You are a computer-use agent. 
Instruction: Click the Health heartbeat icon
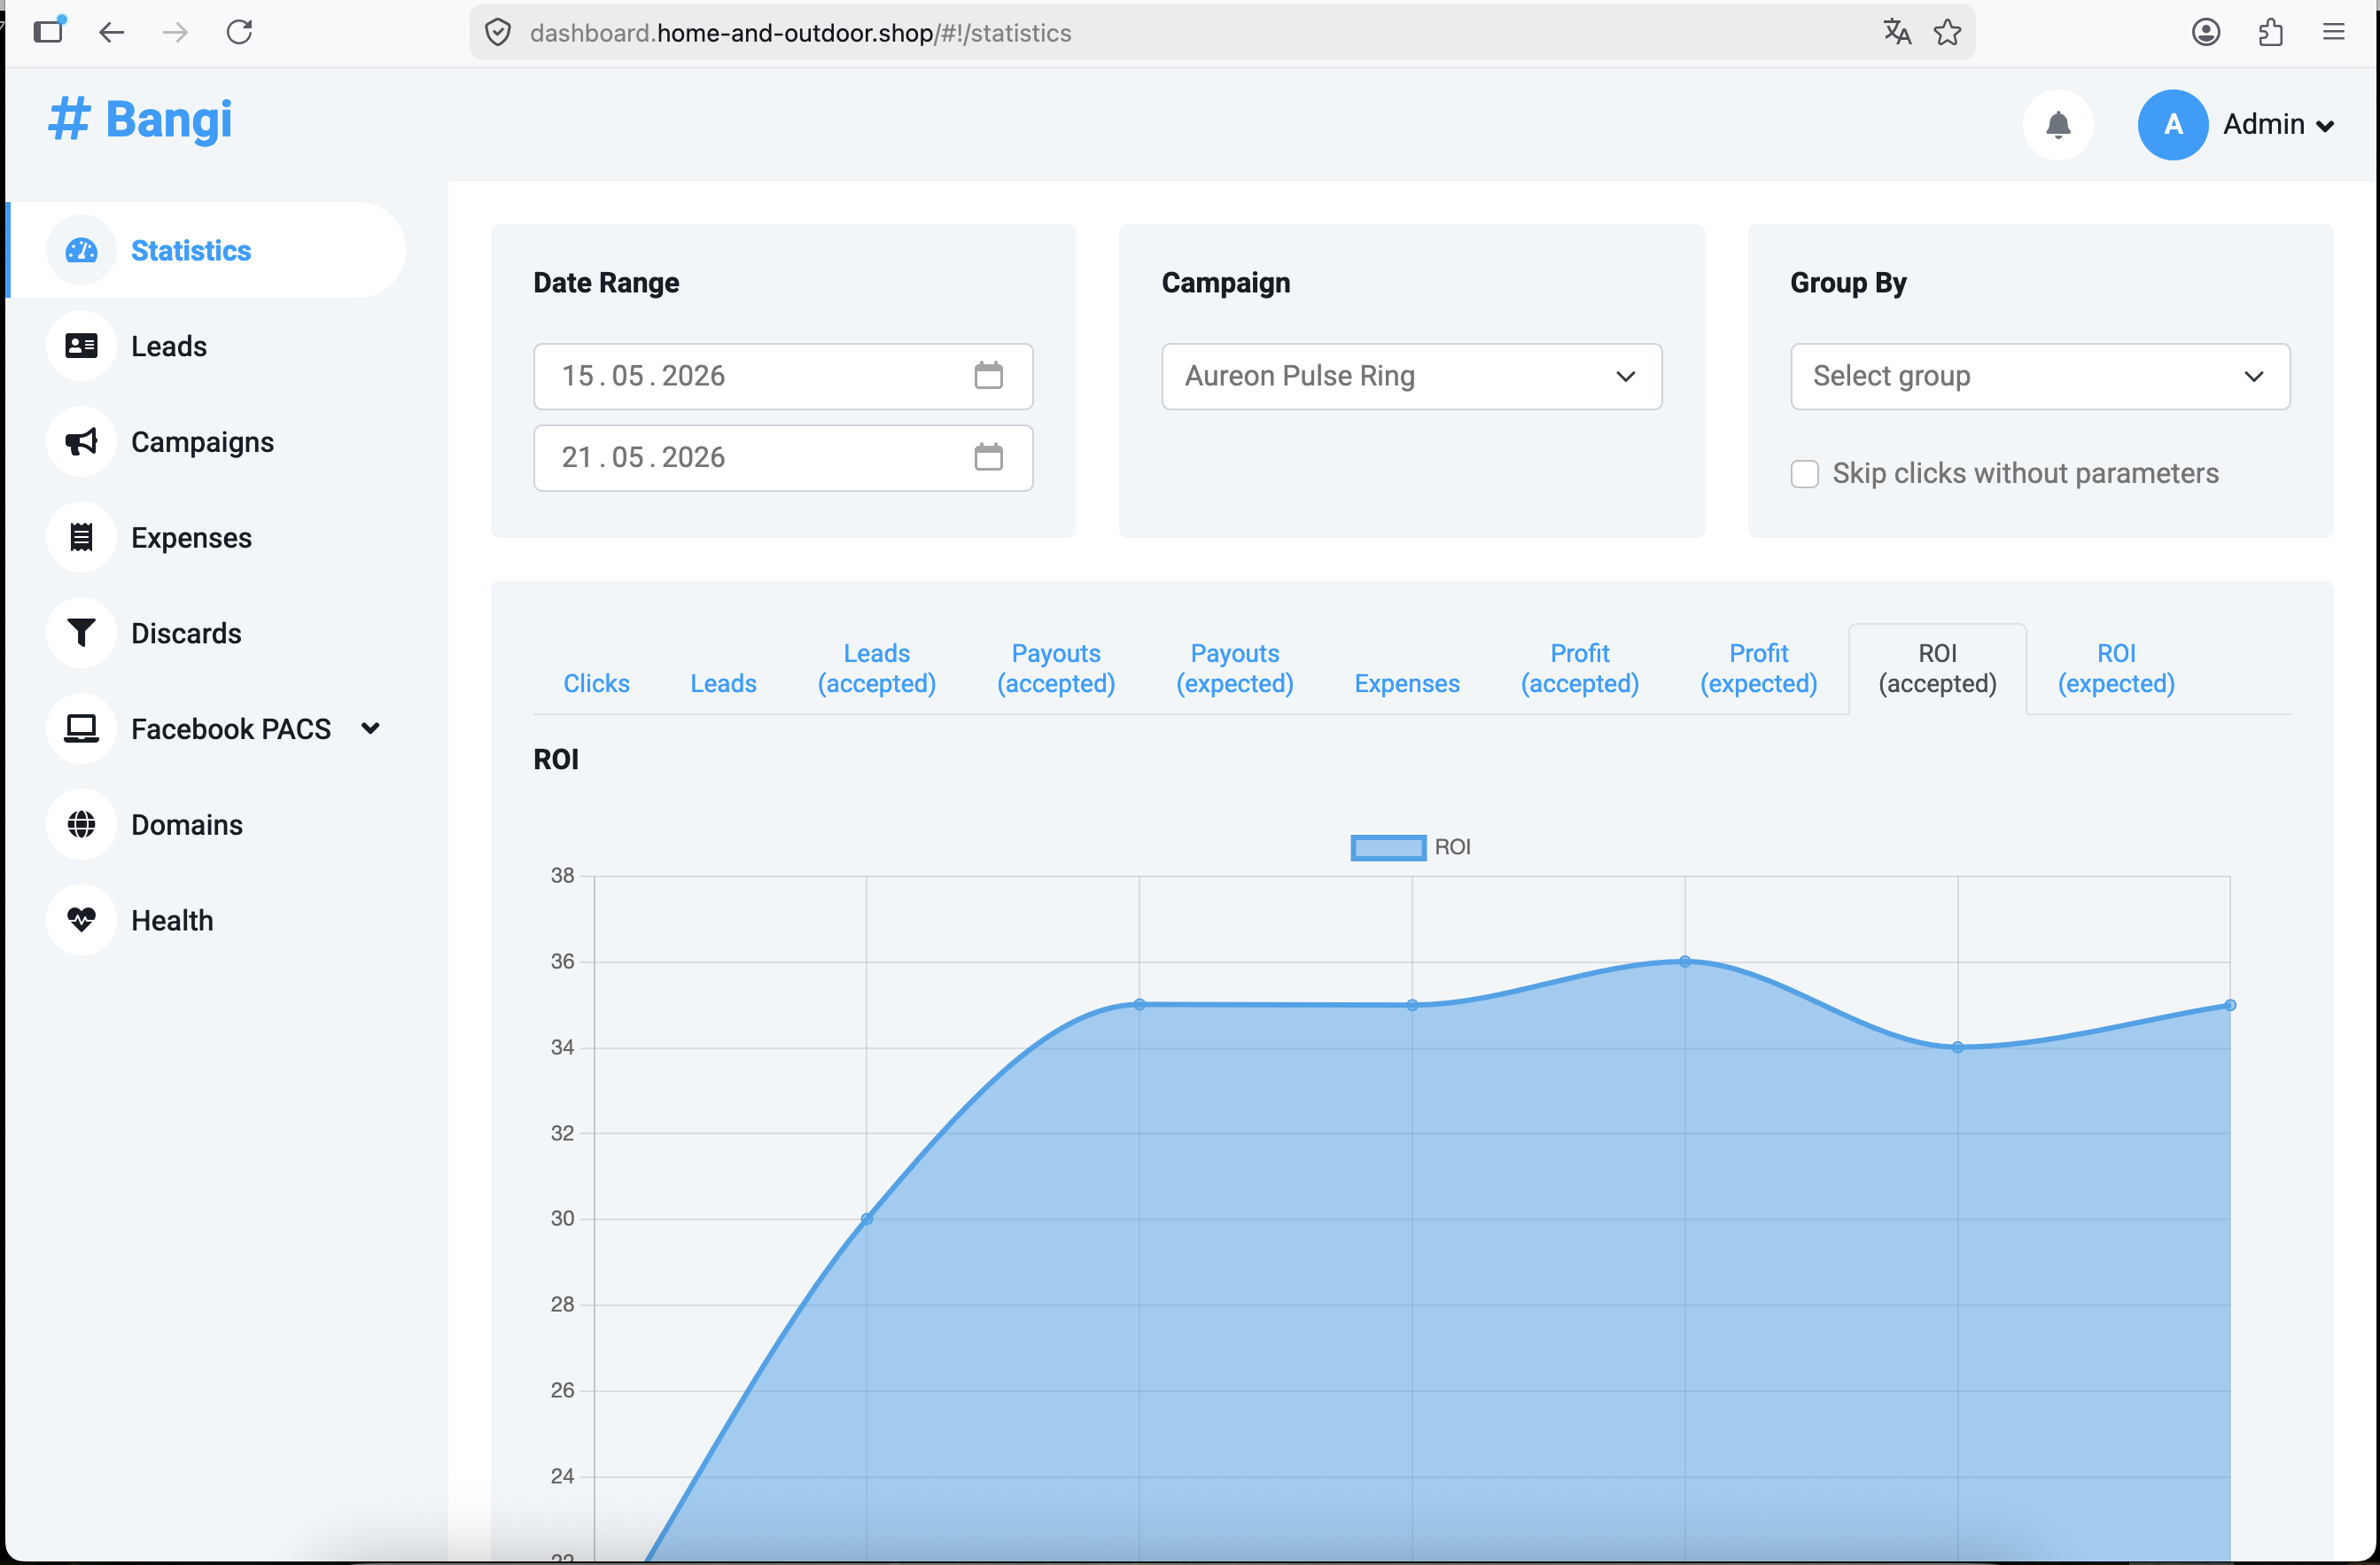81,920
